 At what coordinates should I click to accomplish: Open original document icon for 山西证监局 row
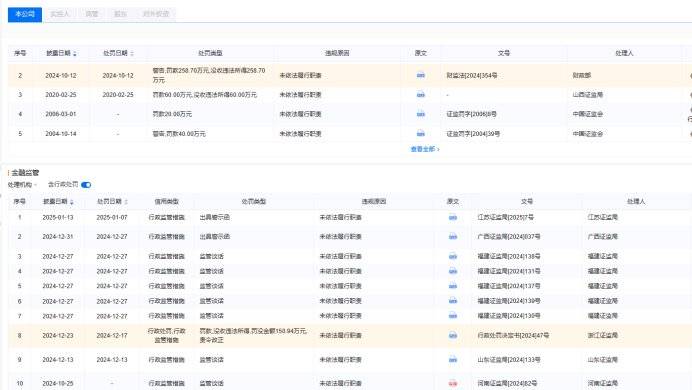coord(421,94)
